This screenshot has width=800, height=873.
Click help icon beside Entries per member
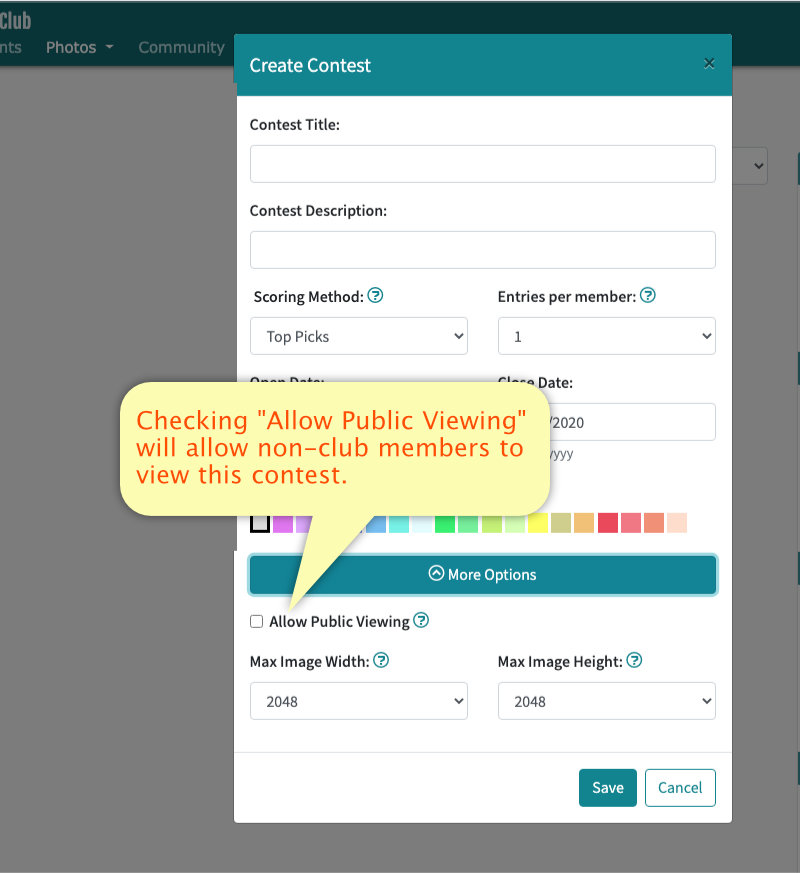tap(647, 296)
